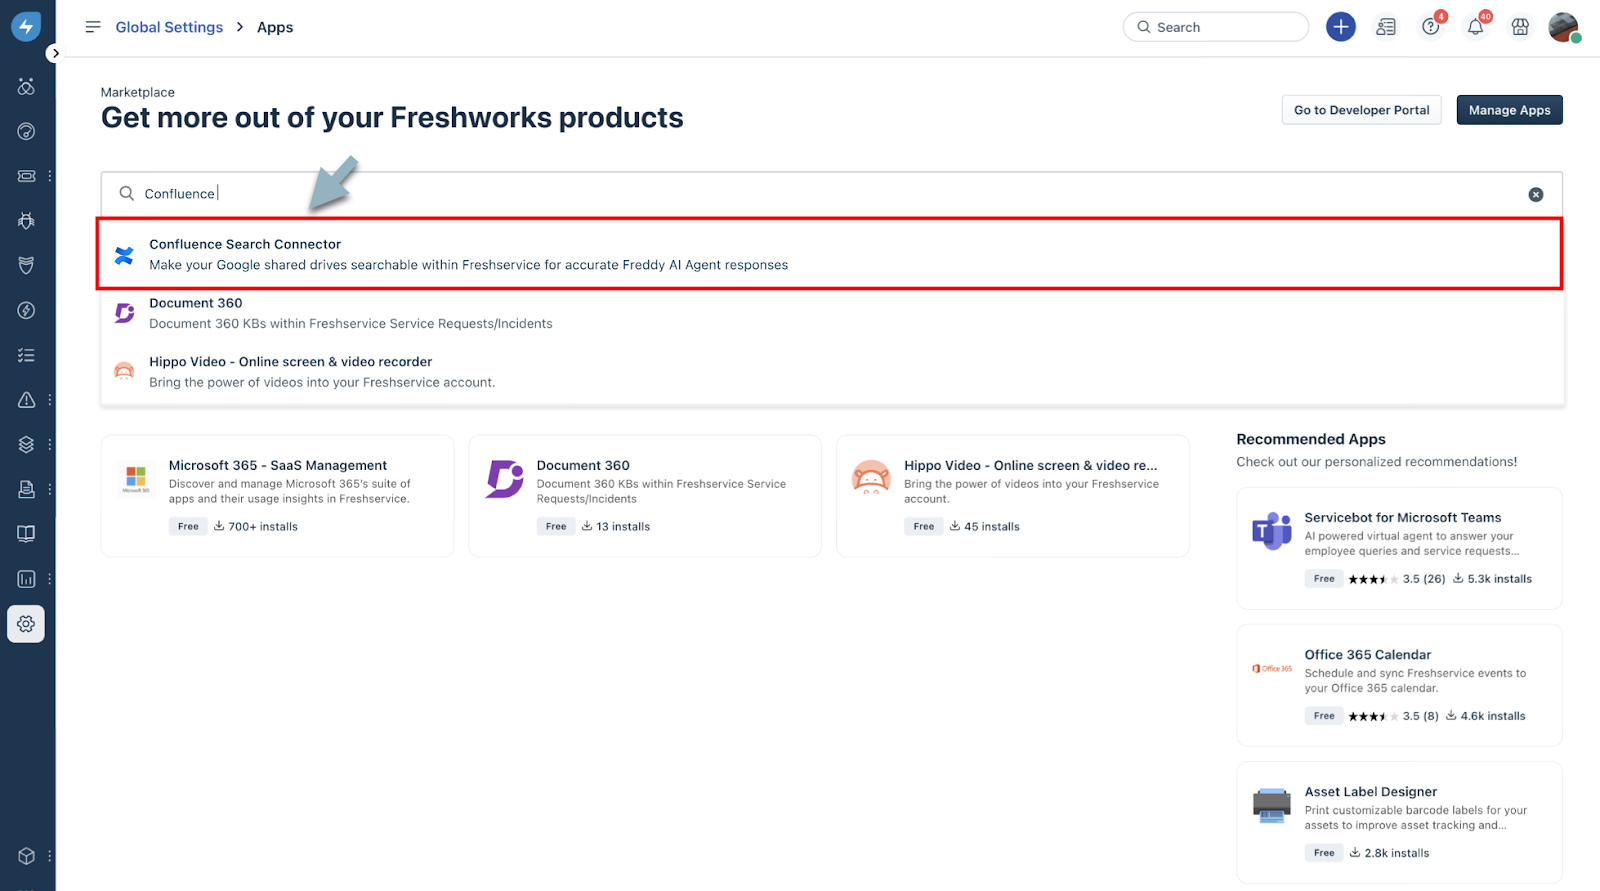Open the Tickets sidebar icon
The height and width of the screenshot is (891, 1600).
(x=26, y=176)
